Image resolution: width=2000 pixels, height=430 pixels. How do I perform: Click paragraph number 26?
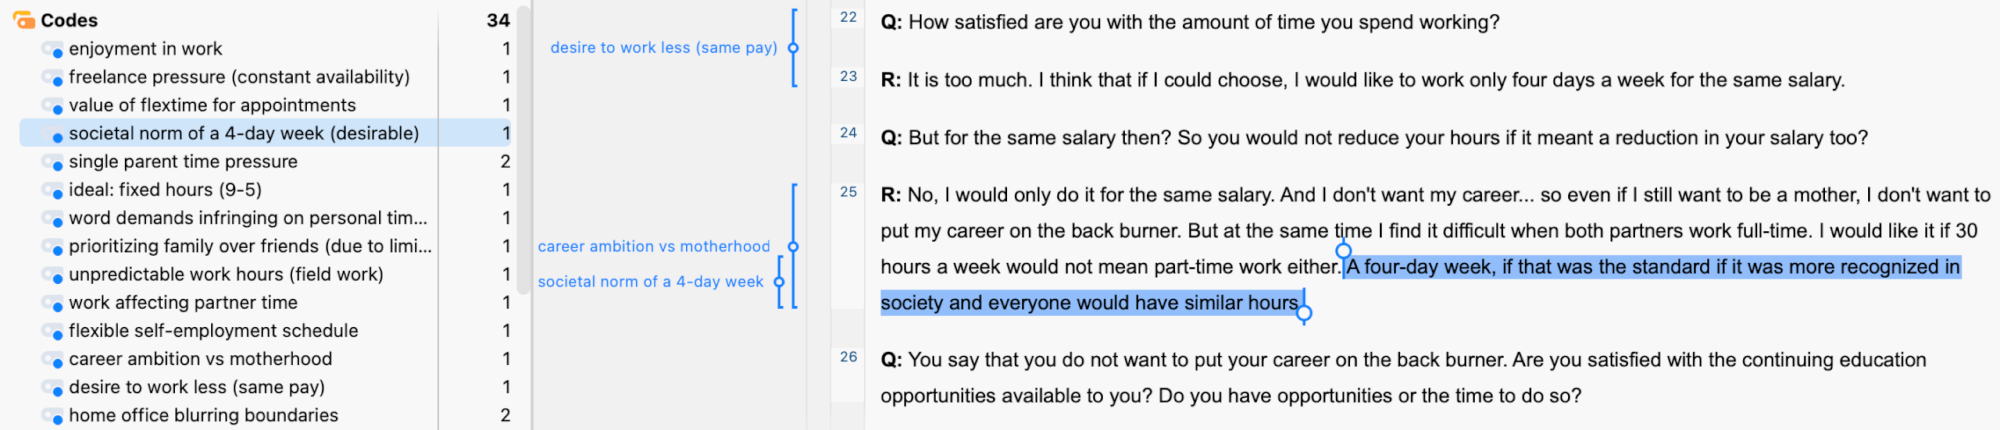point(849,357)
